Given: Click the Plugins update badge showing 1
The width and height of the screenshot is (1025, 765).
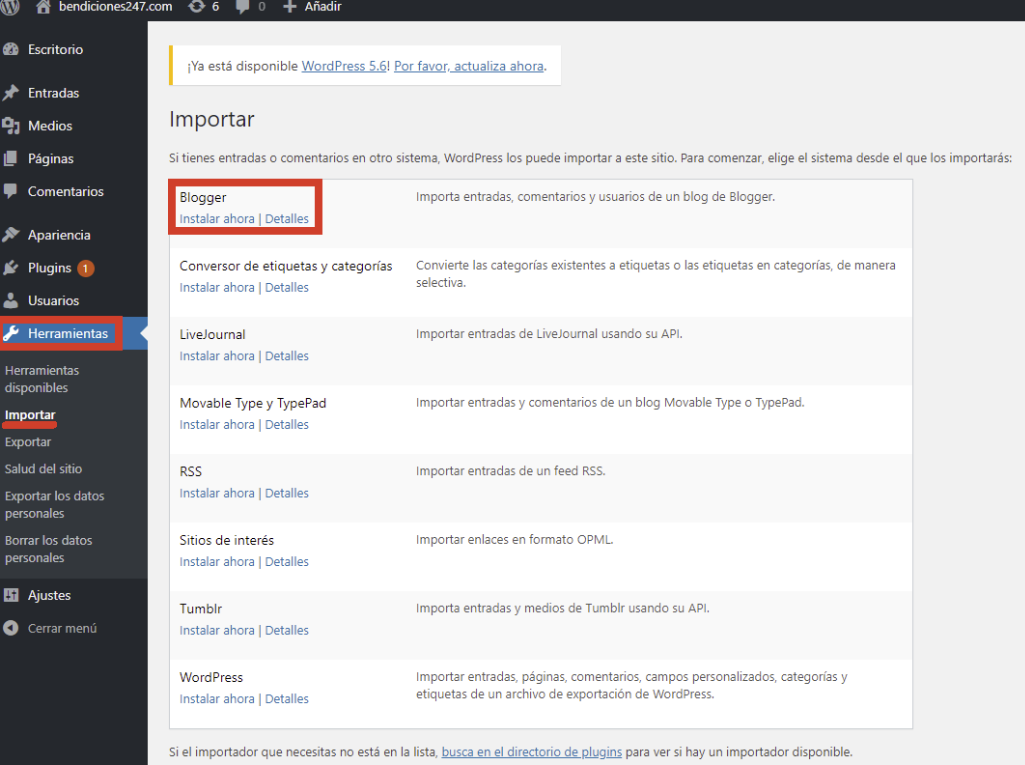Looking at the screenshot, I should [86, 268].
